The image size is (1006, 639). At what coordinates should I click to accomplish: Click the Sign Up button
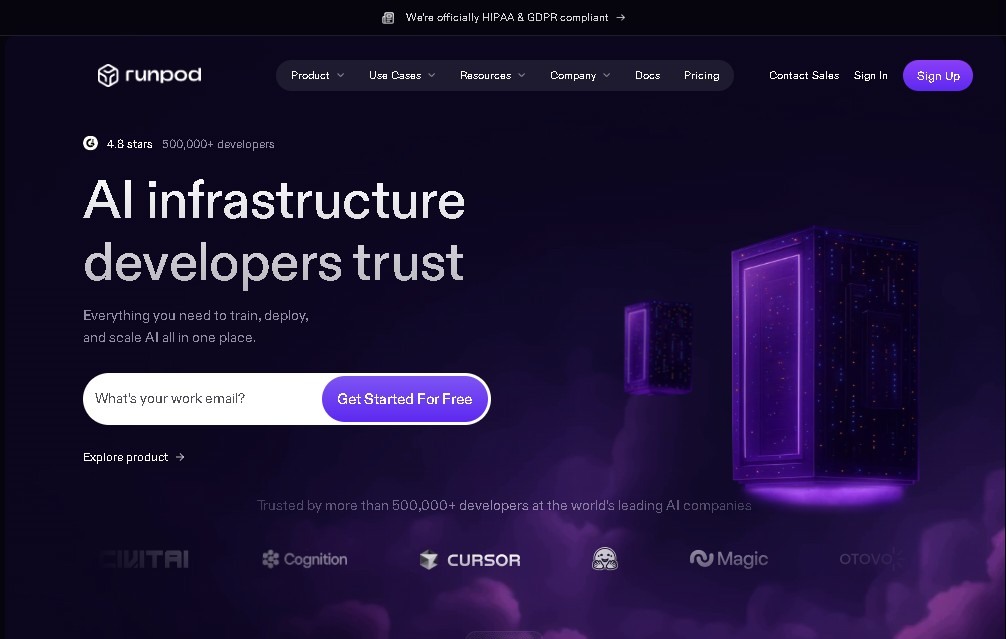point(938,76)
